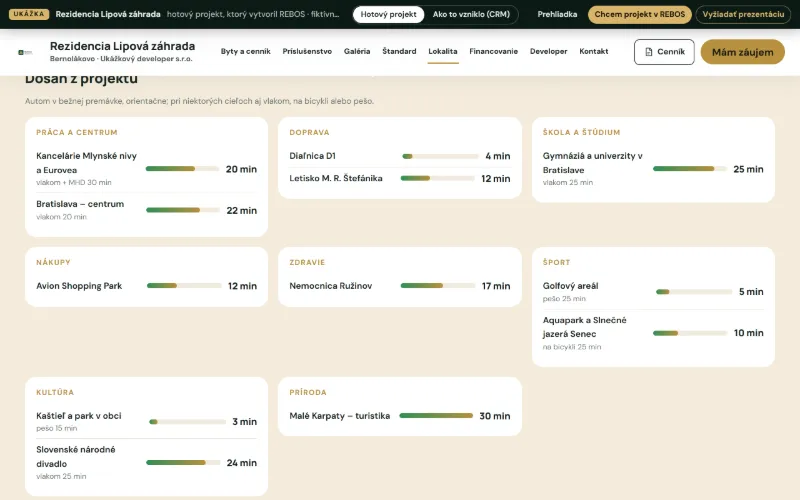Click the Avion Shopping Park row

click(x=146, y=286)
